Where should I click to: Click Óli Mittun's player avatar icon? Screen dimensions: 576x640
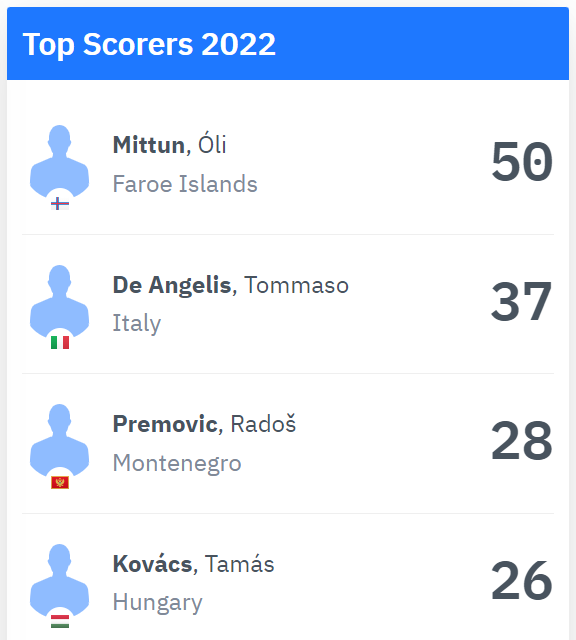(x=60, y=160)
